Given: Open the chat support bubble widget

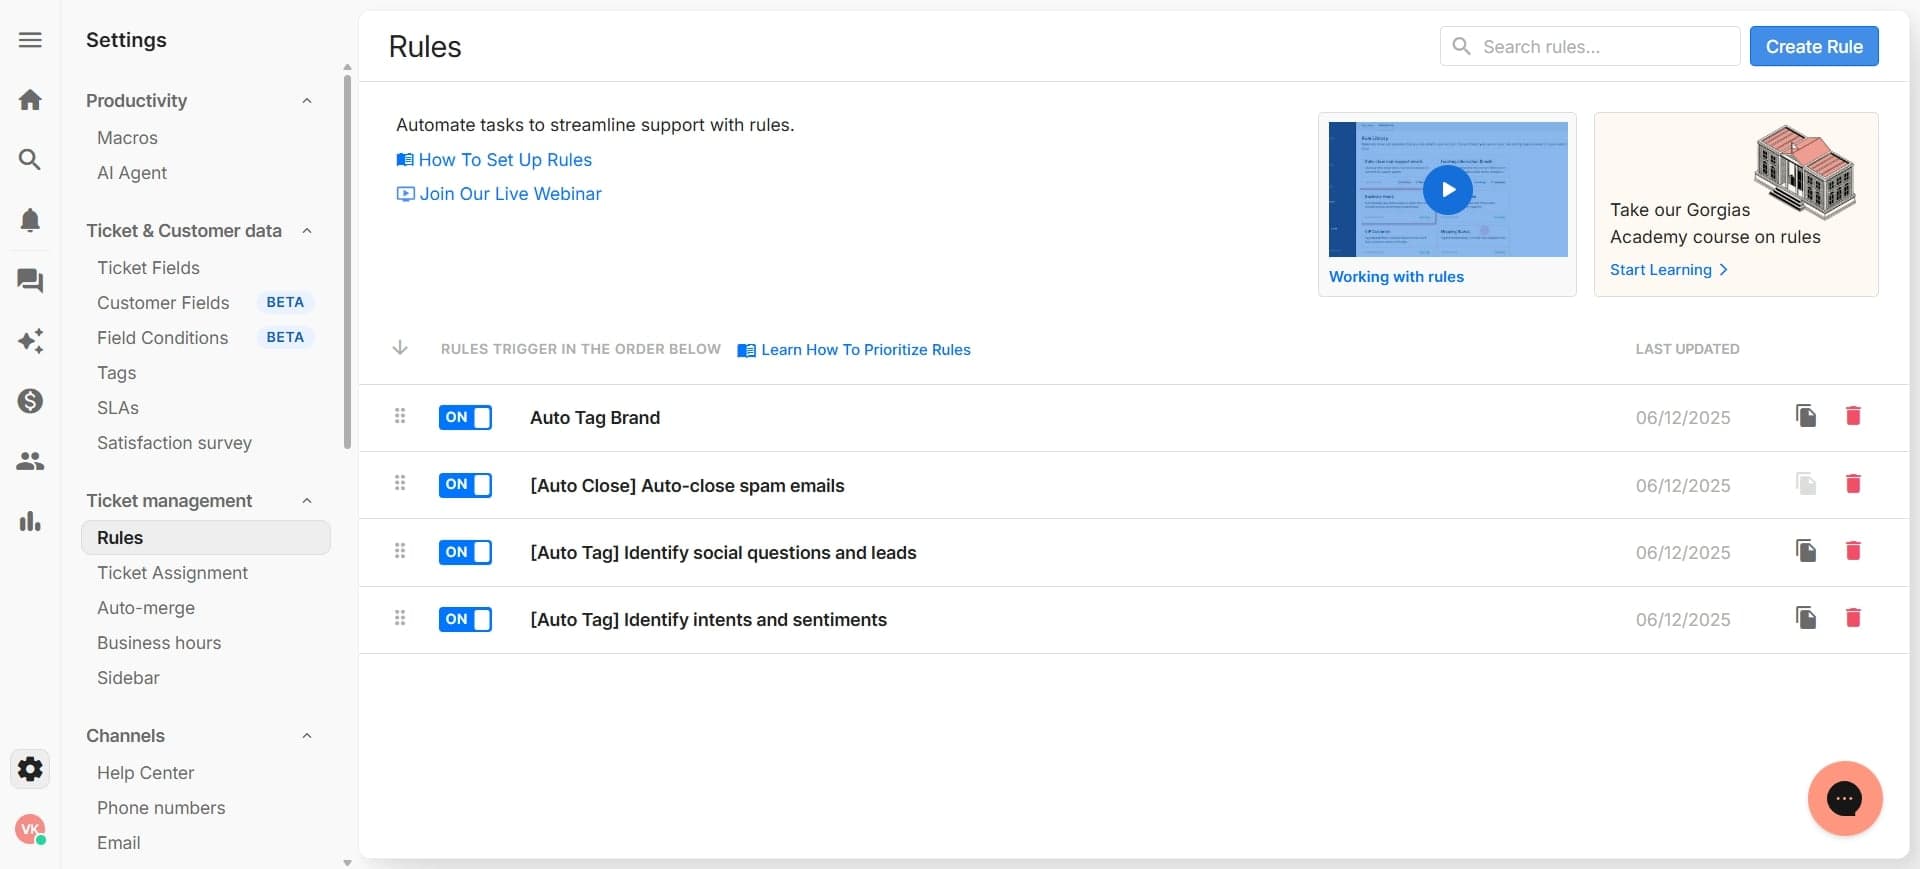Looking at the screenshot, I should click(x=1845, y=798).
